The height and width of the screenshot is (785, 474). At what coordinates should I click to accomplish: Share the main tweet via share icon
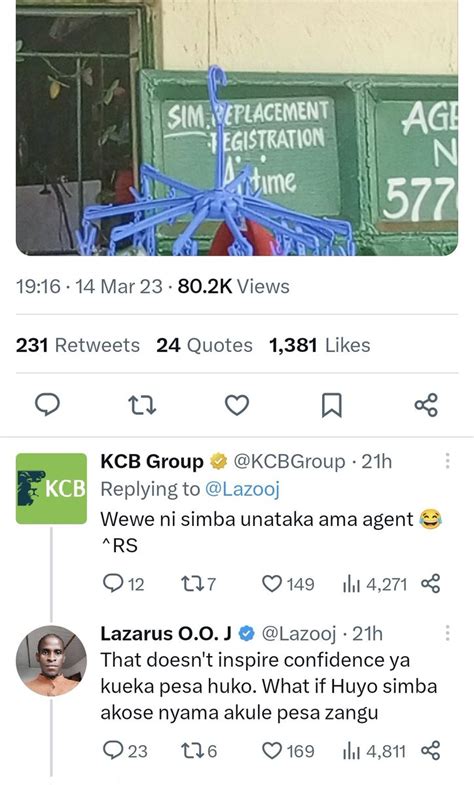click(426, 405)
